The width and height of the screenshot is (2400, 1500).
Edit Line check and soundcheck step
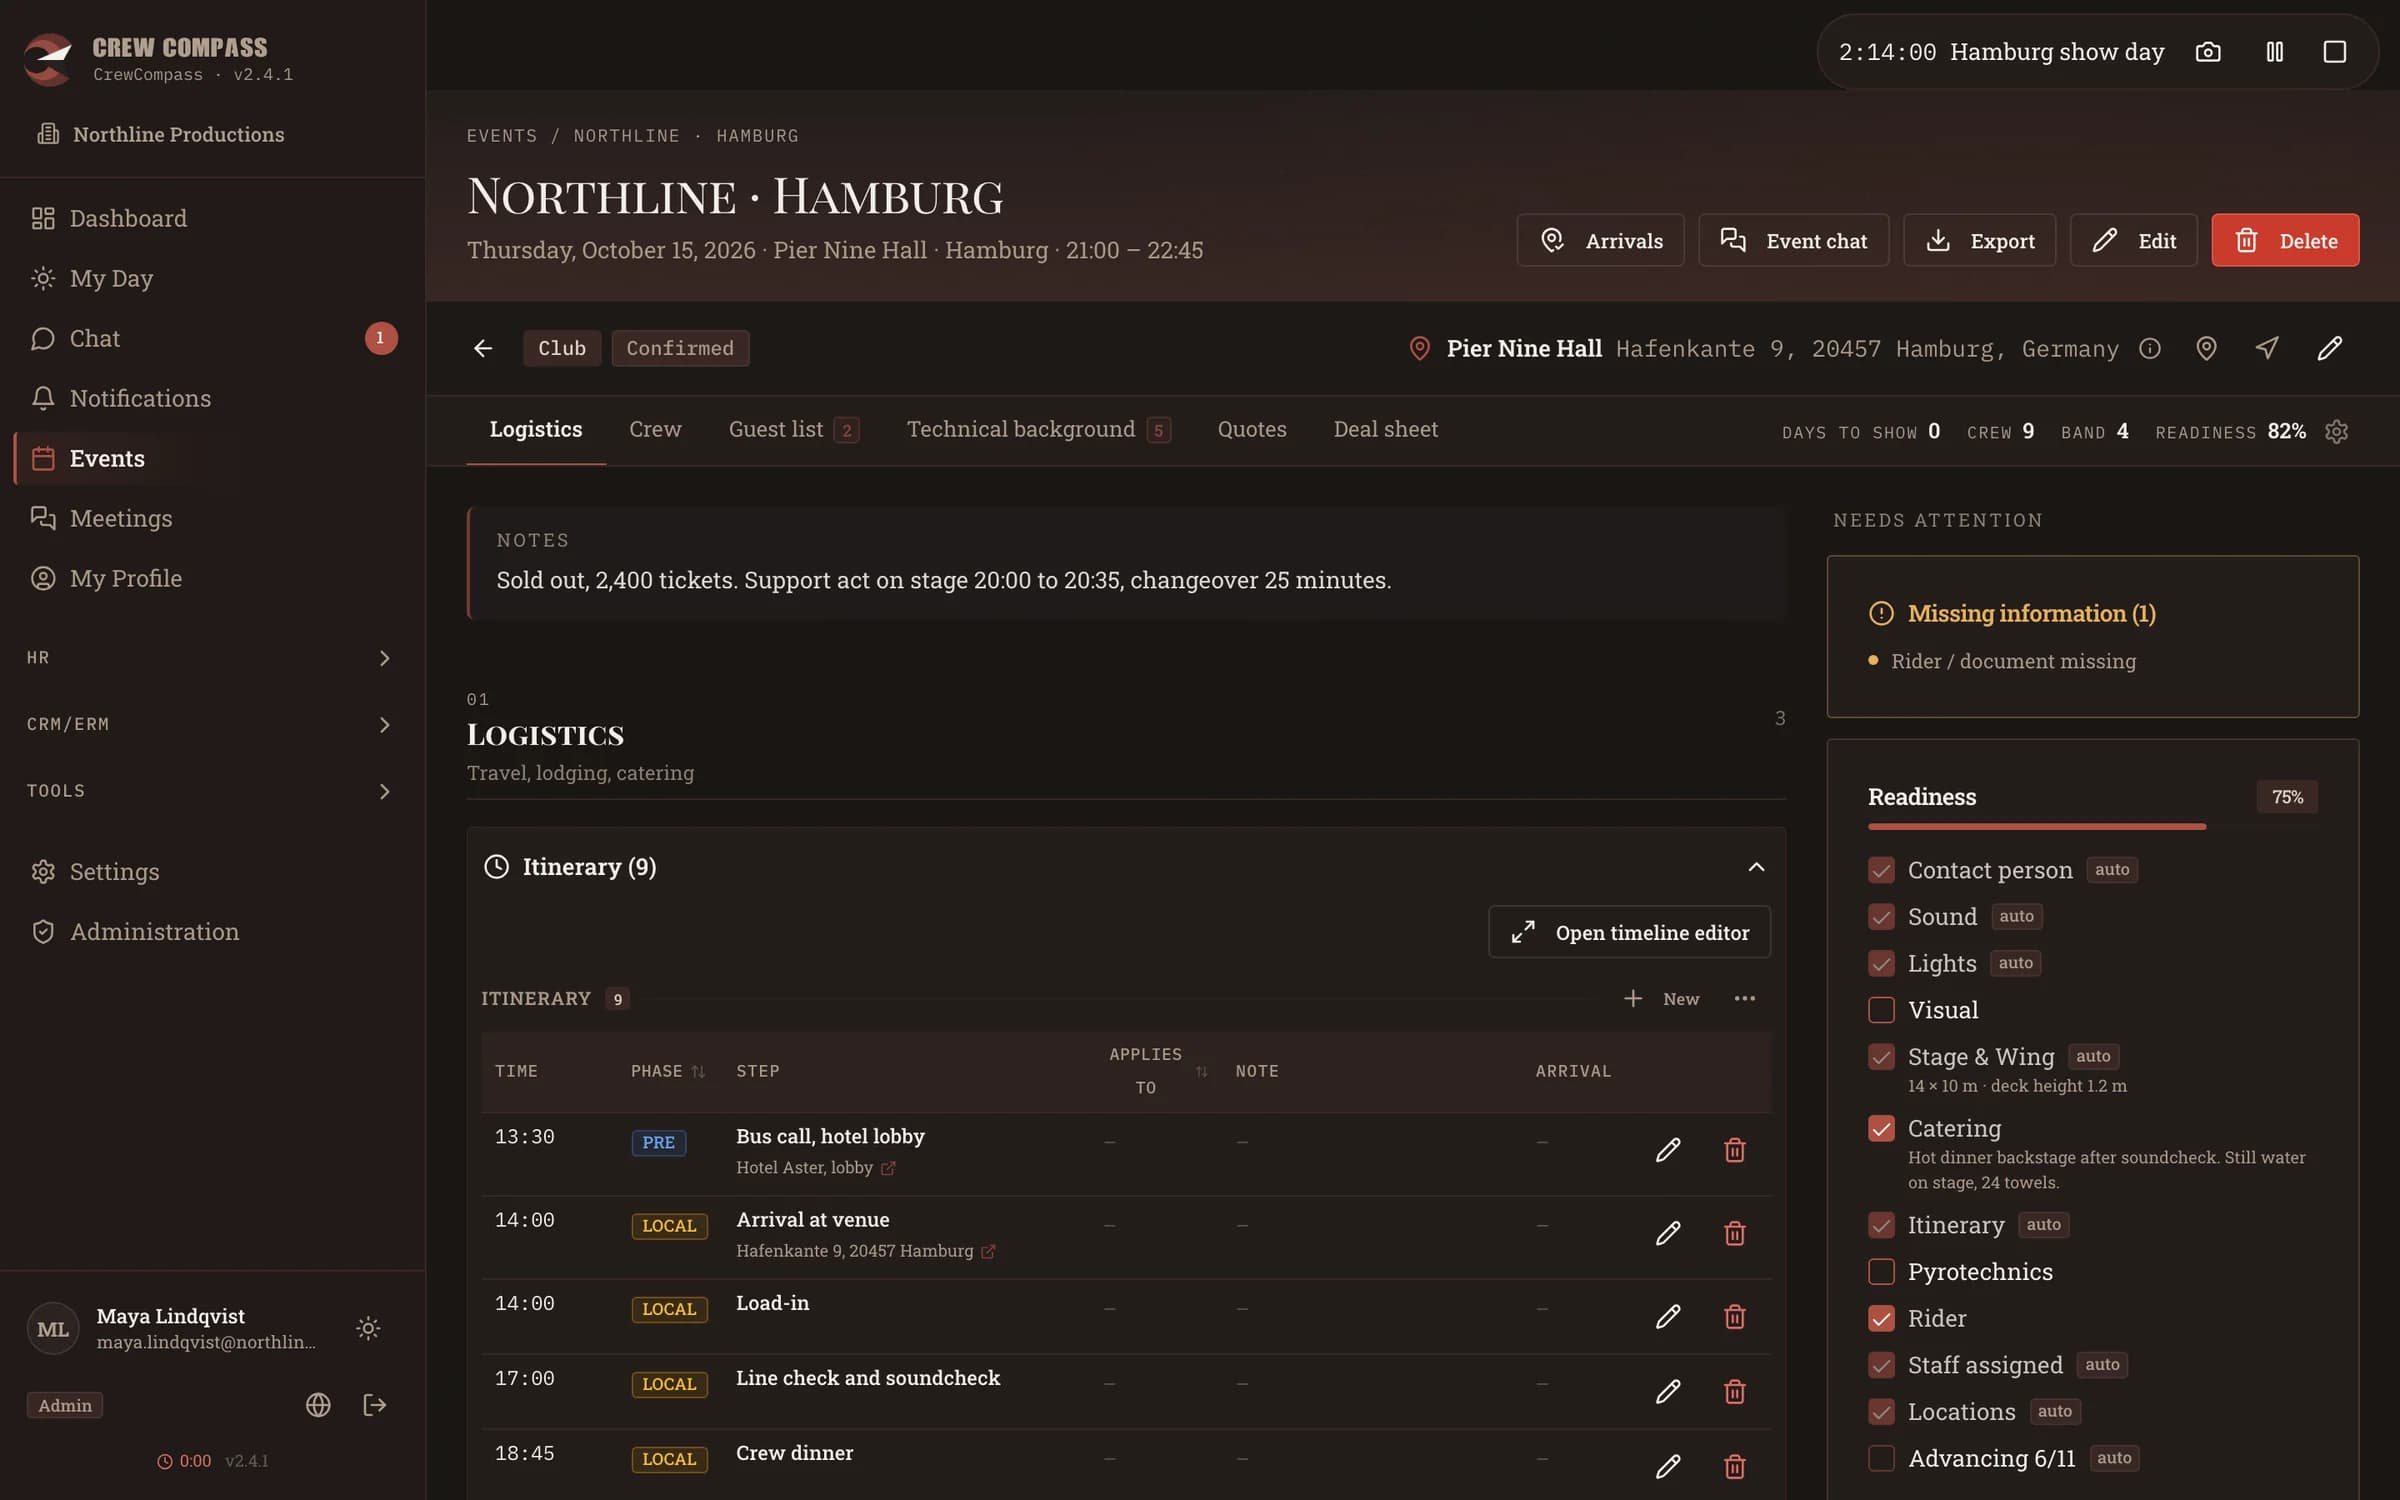point(1668,1391)
